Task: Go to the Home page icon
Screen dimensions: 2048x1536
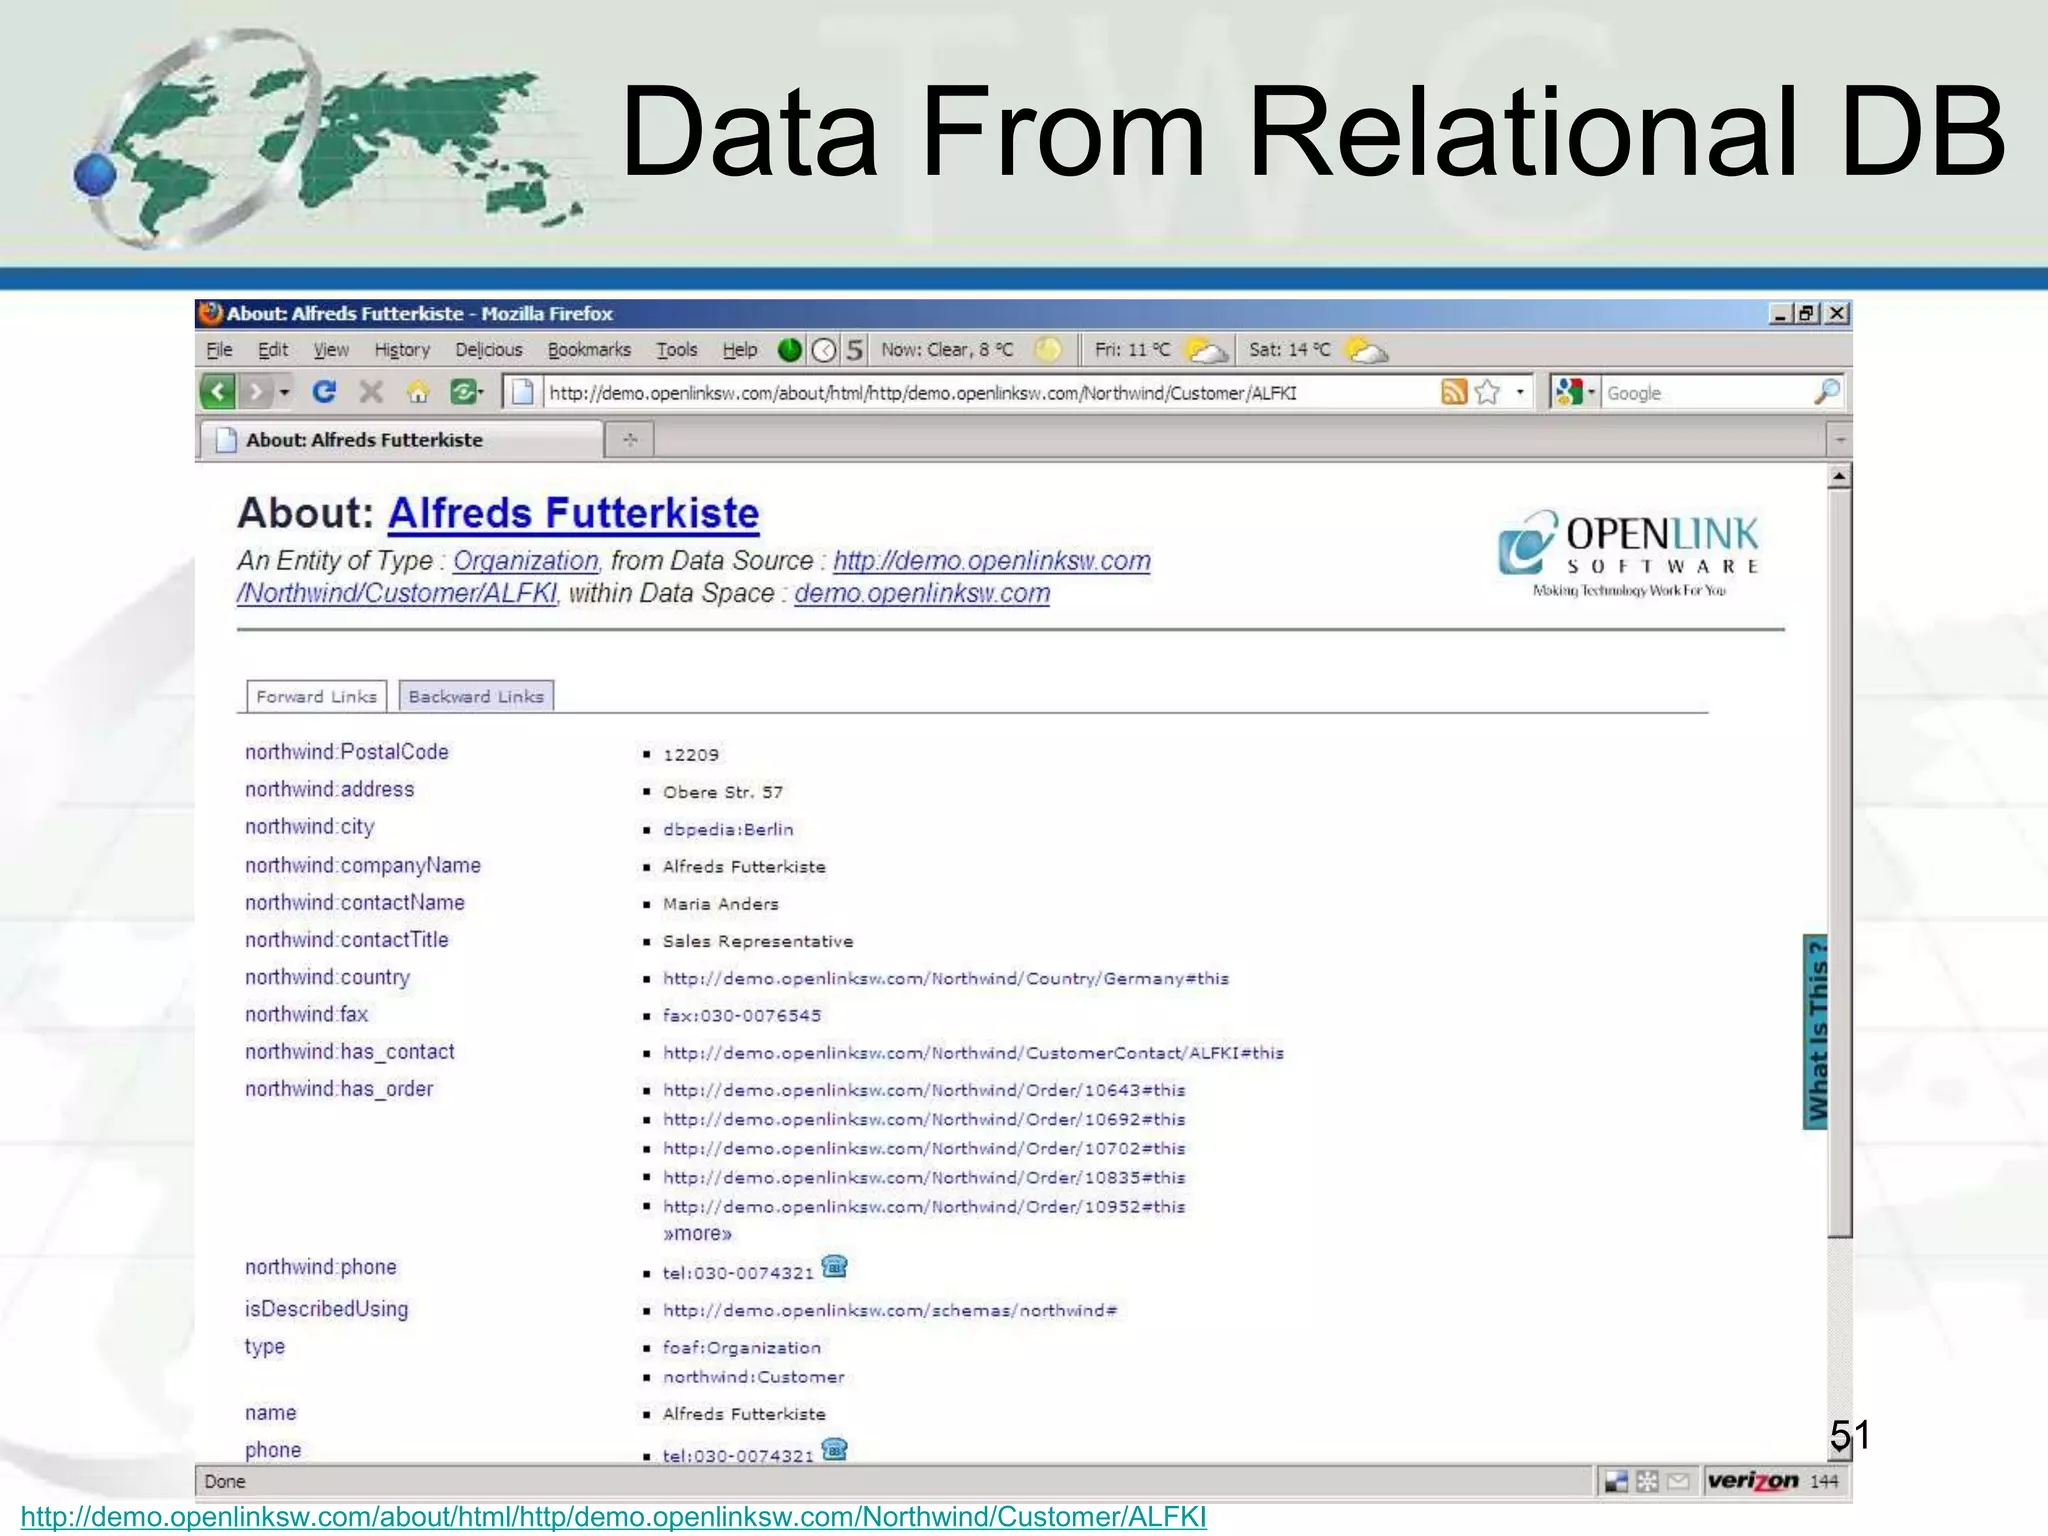Action: (x=418, y=392)
